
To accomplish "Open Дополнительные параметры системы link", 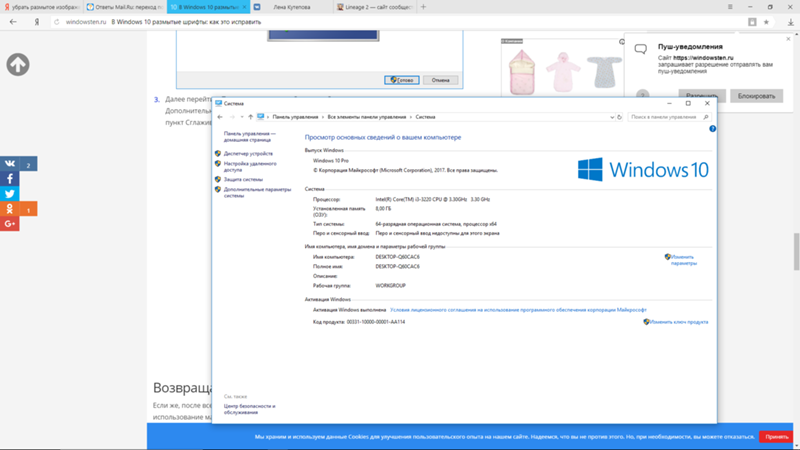I will click(x=257, y=192).
